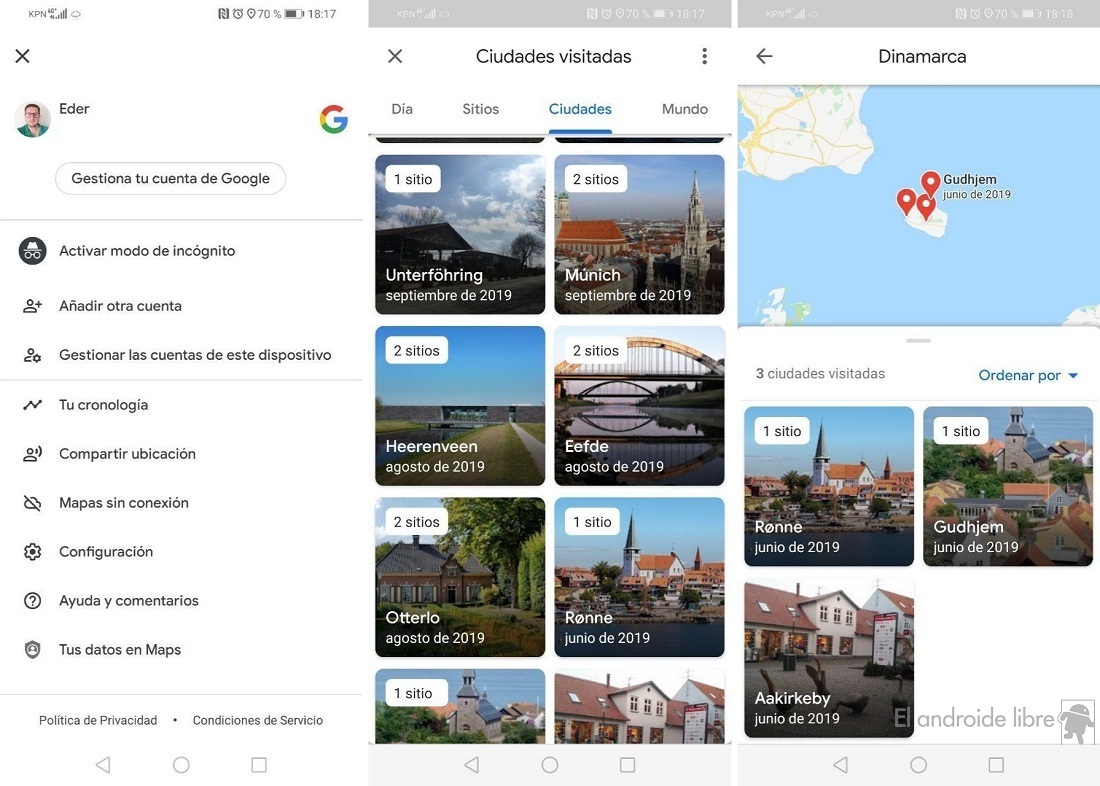Screen dimensions: 1100x786
Task: Open Tus datos en Maps shield icon
Action: coord(32,650)
